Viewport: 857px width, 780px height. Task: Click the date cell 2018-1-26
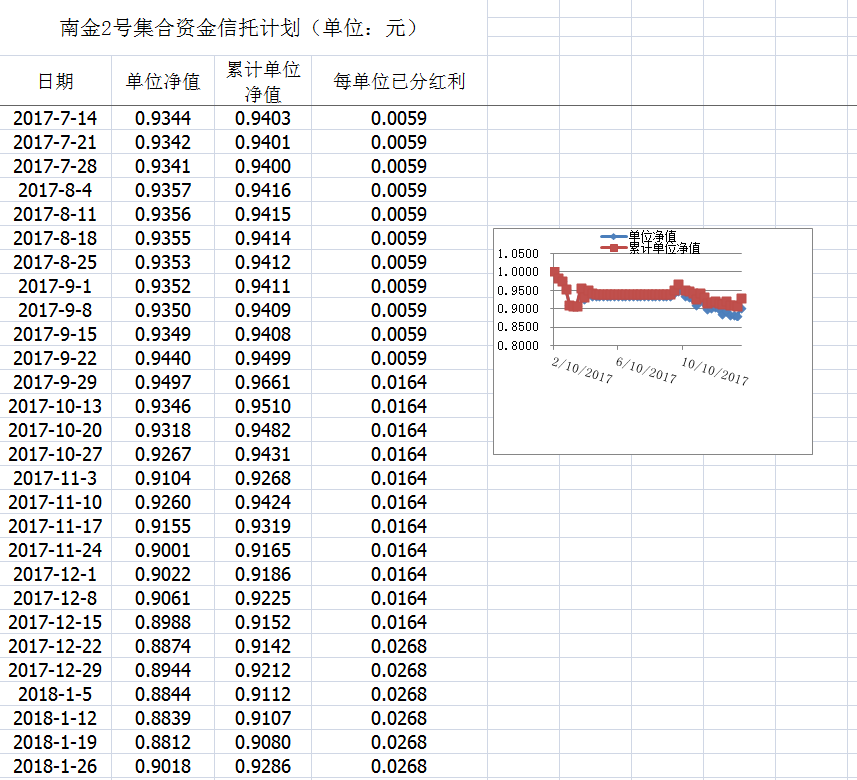[55, 766]
